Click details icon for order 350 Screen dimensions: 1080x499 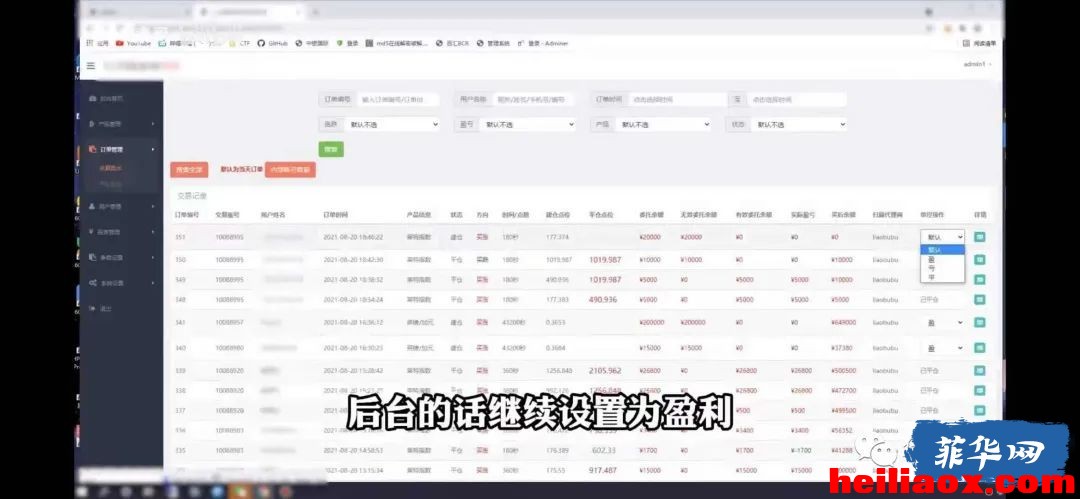point(979,260)
